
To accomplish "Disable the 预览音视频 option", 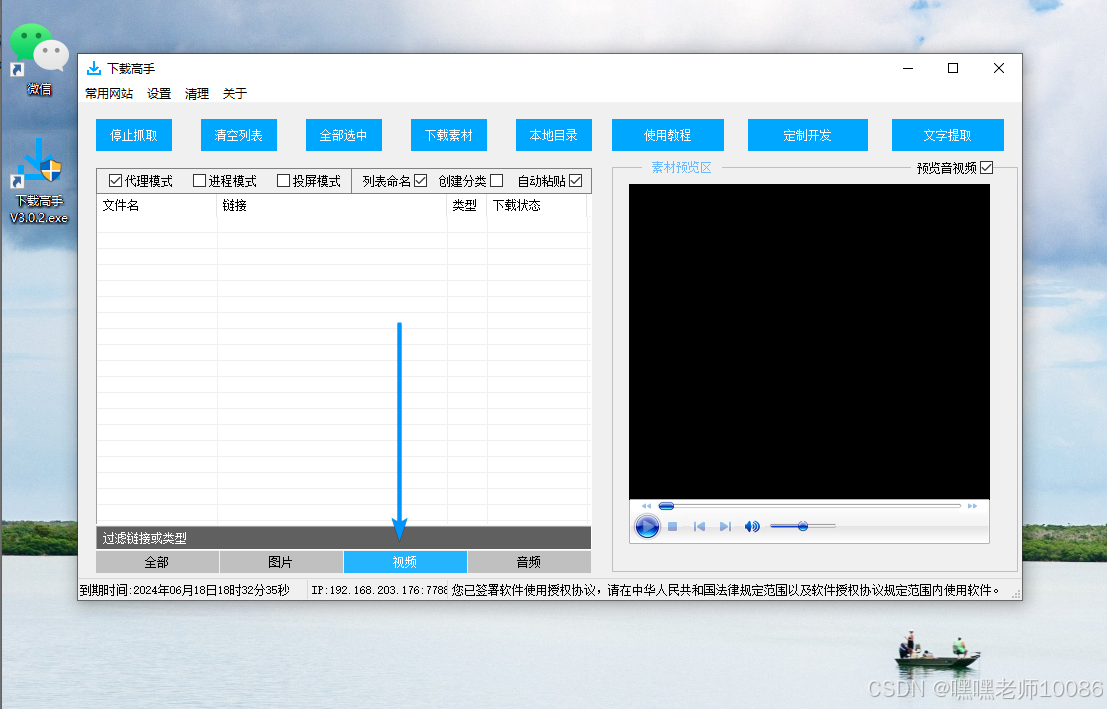I will 985,168.
